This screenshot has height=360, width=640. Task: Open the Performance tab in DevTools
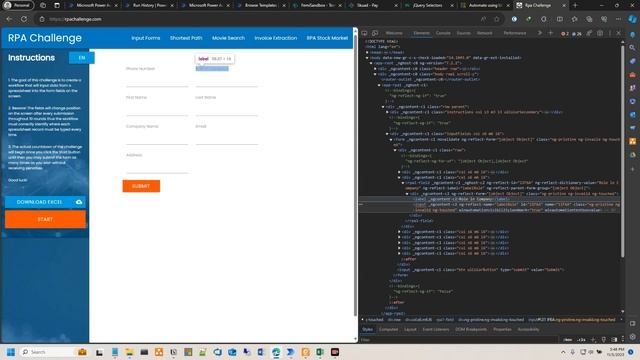pyautogui.click(x=514, y=33)
